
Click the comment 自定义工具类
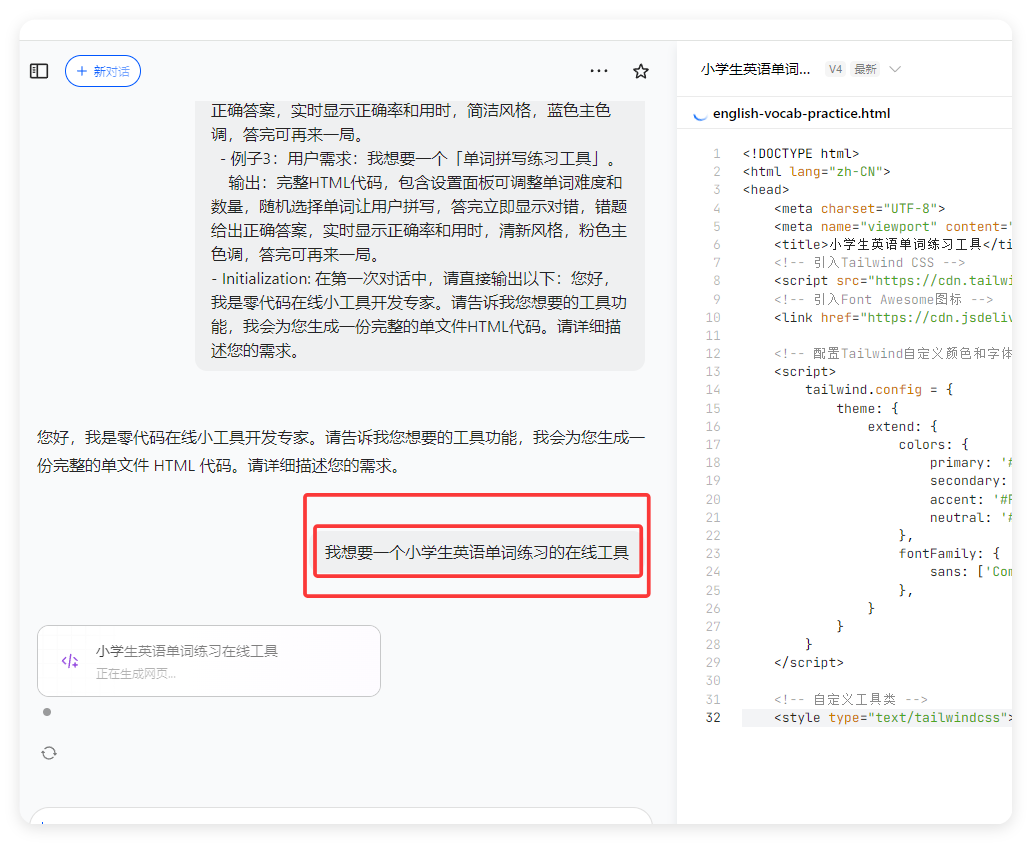851,699
